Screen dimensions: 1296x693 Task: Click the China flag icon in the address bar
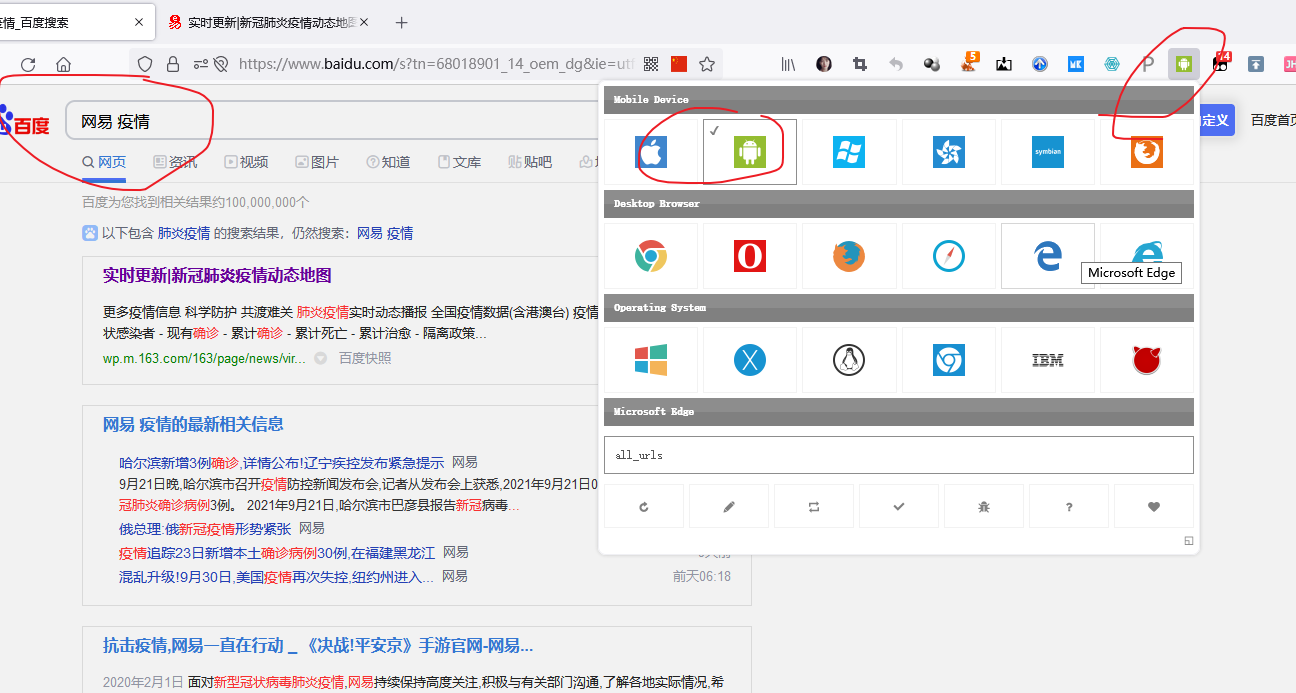click(x=679, y=64)
